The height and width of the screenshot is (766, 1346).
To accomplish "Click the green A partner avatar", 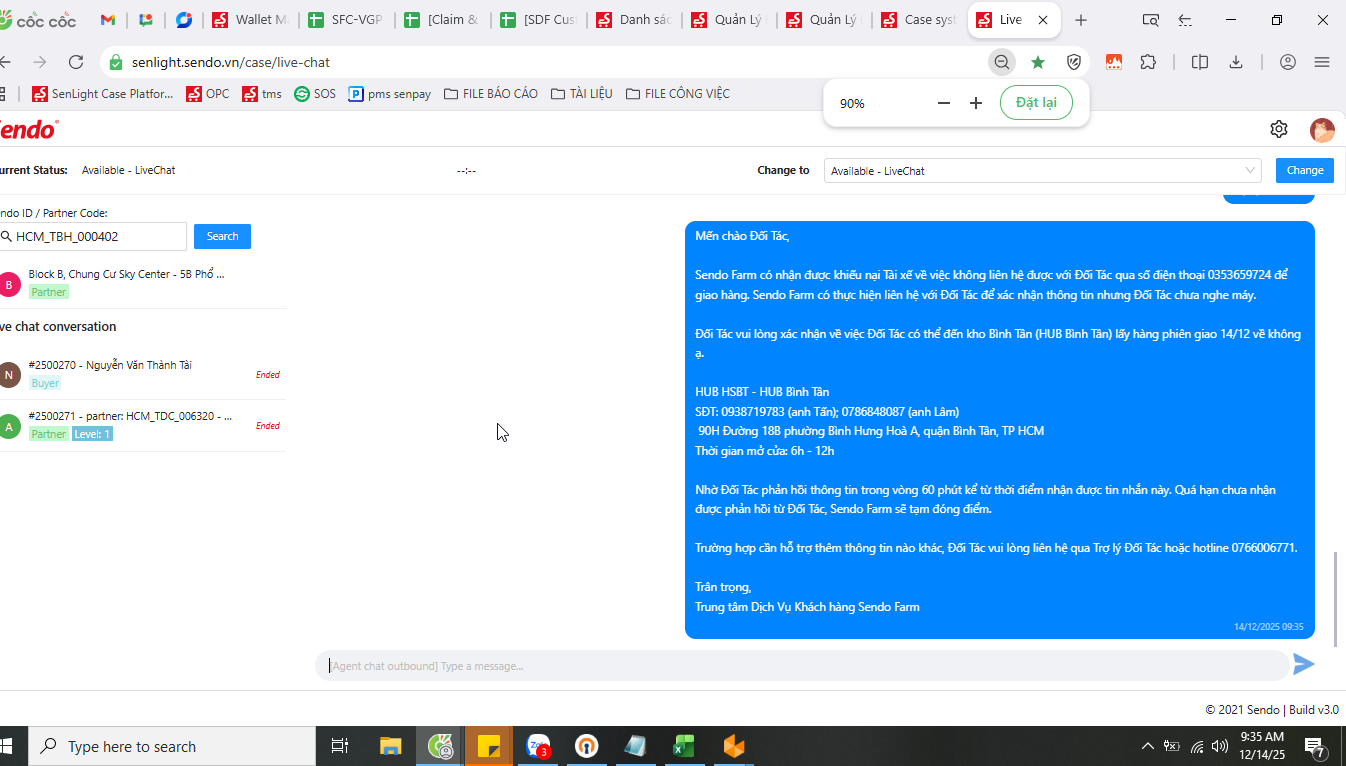I will tap(9, 426).
